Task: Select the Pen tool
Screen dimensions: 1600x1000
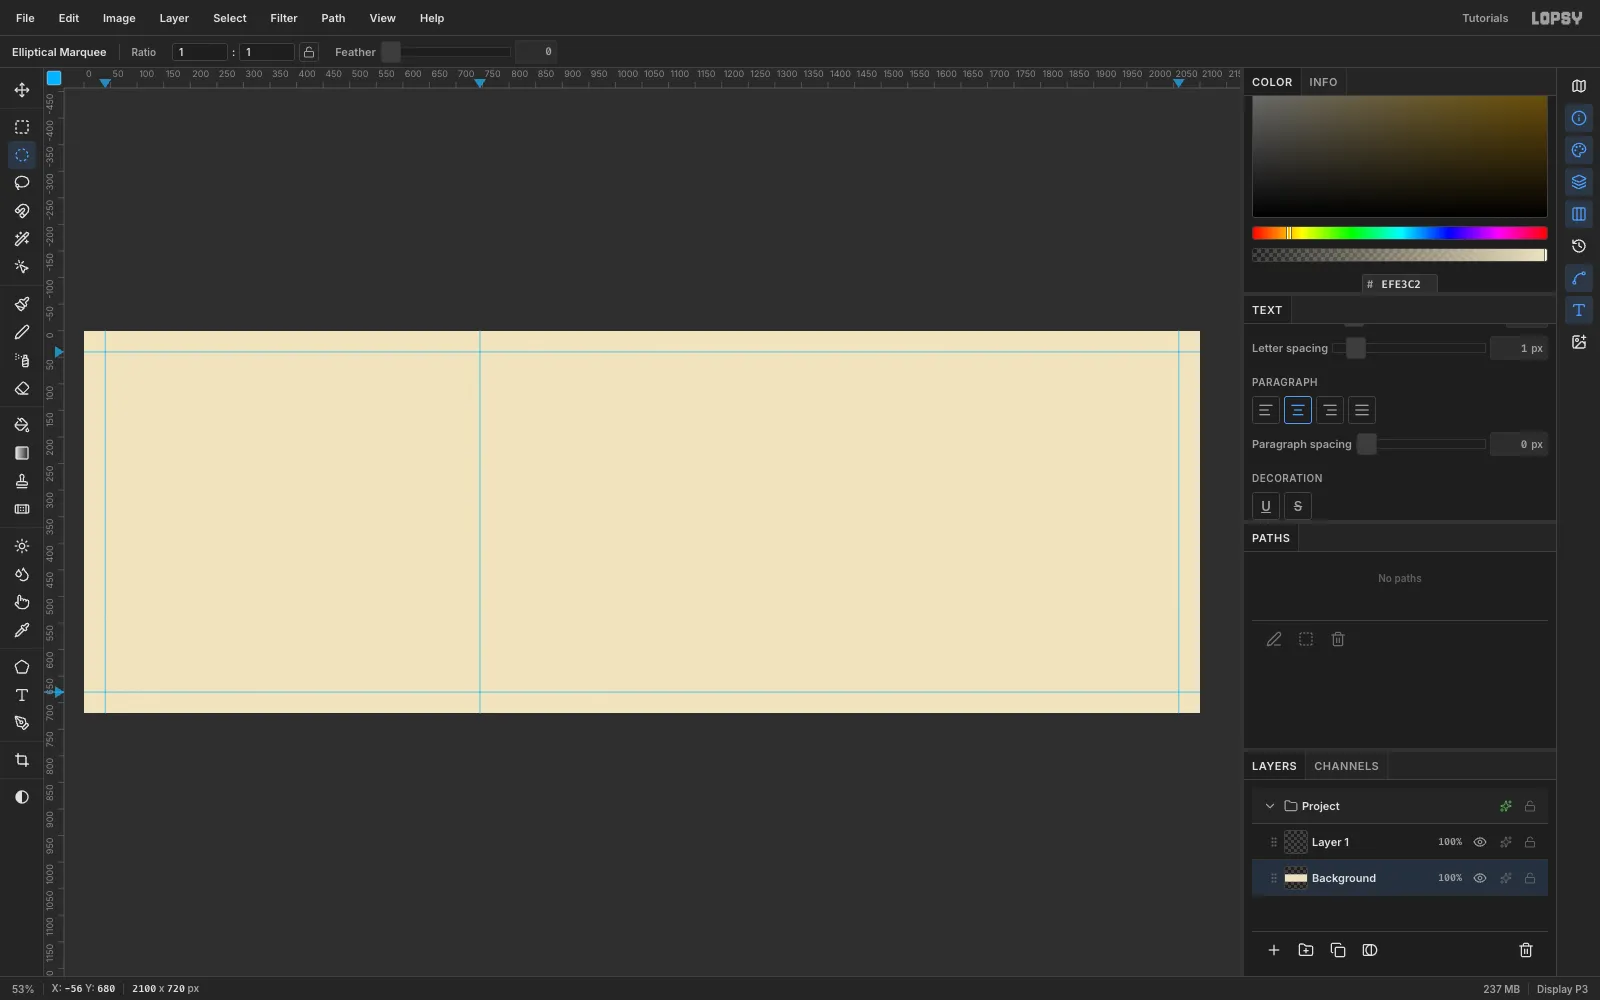Action: [x=21, y=723]
